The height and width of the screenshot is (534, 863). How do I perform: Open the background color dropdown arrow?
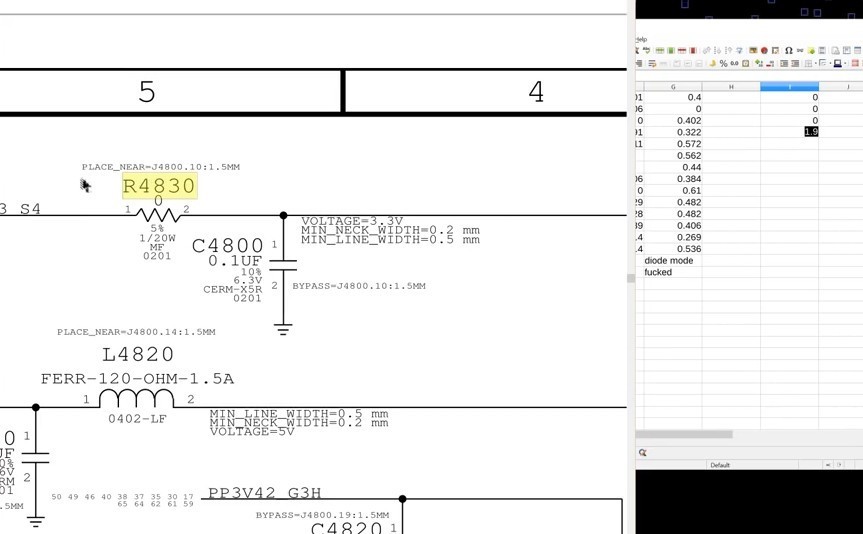coord(845,63)
